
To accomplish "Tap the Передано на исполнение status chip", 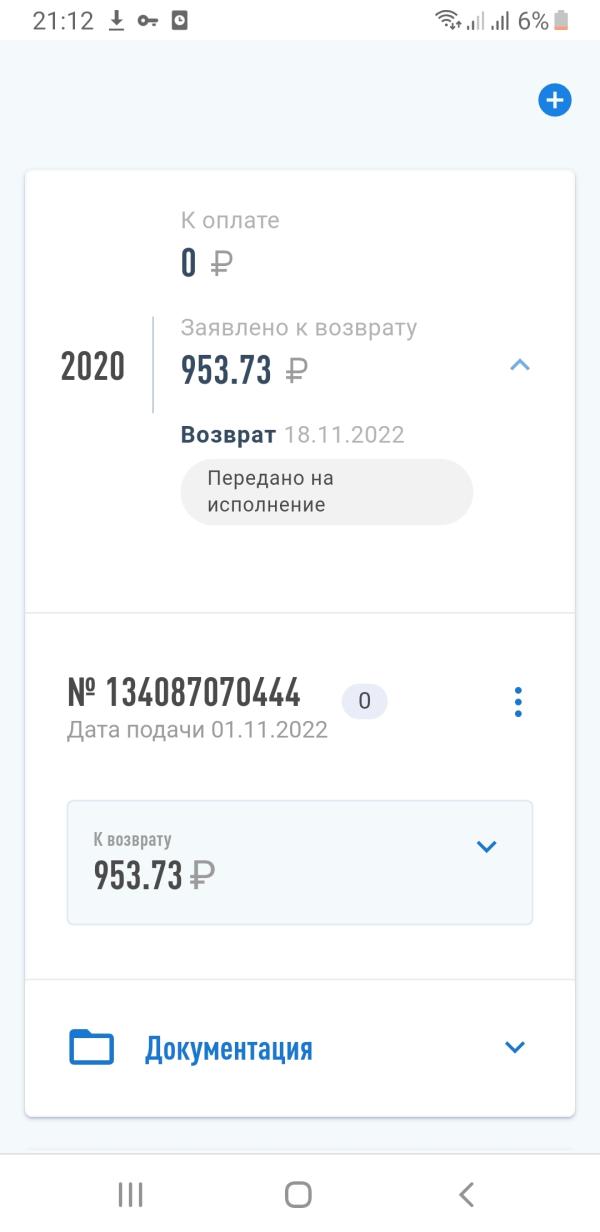I will (327, 492).
